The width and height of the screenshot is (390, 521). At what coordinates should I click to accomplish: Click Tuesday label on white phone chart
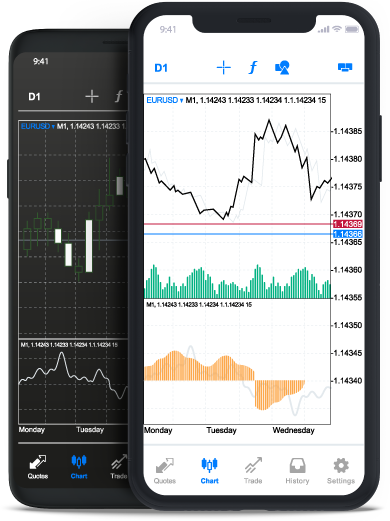pyautogui.click(x=221, y=430)
